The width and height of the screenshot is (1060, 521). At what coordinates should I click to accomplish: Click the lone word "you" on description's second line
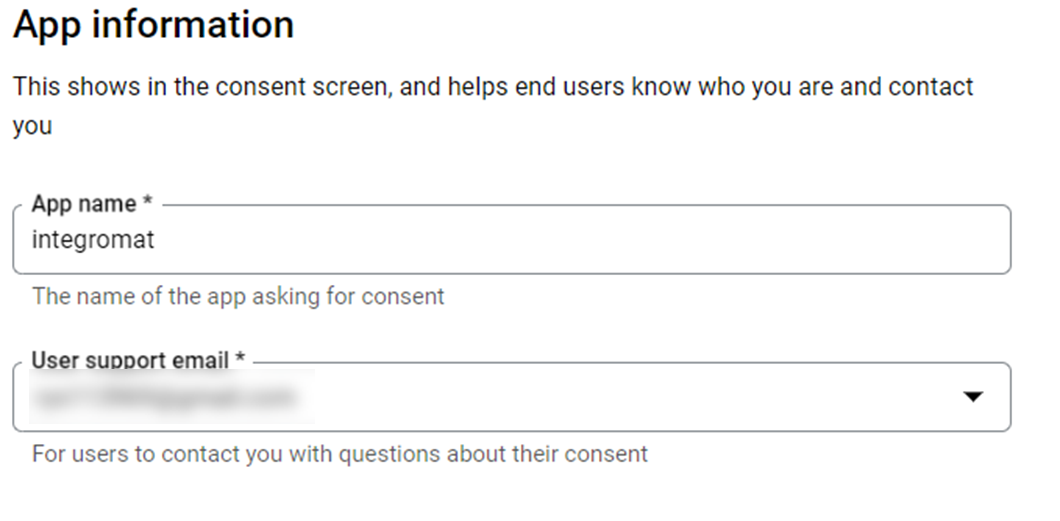[32, 128]
